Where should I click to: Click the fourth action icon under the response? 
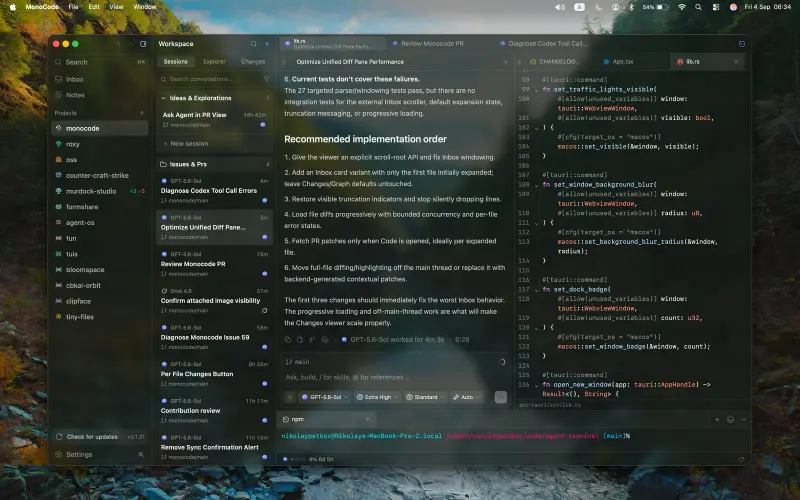pyautogui.click(x=324, y=339)
